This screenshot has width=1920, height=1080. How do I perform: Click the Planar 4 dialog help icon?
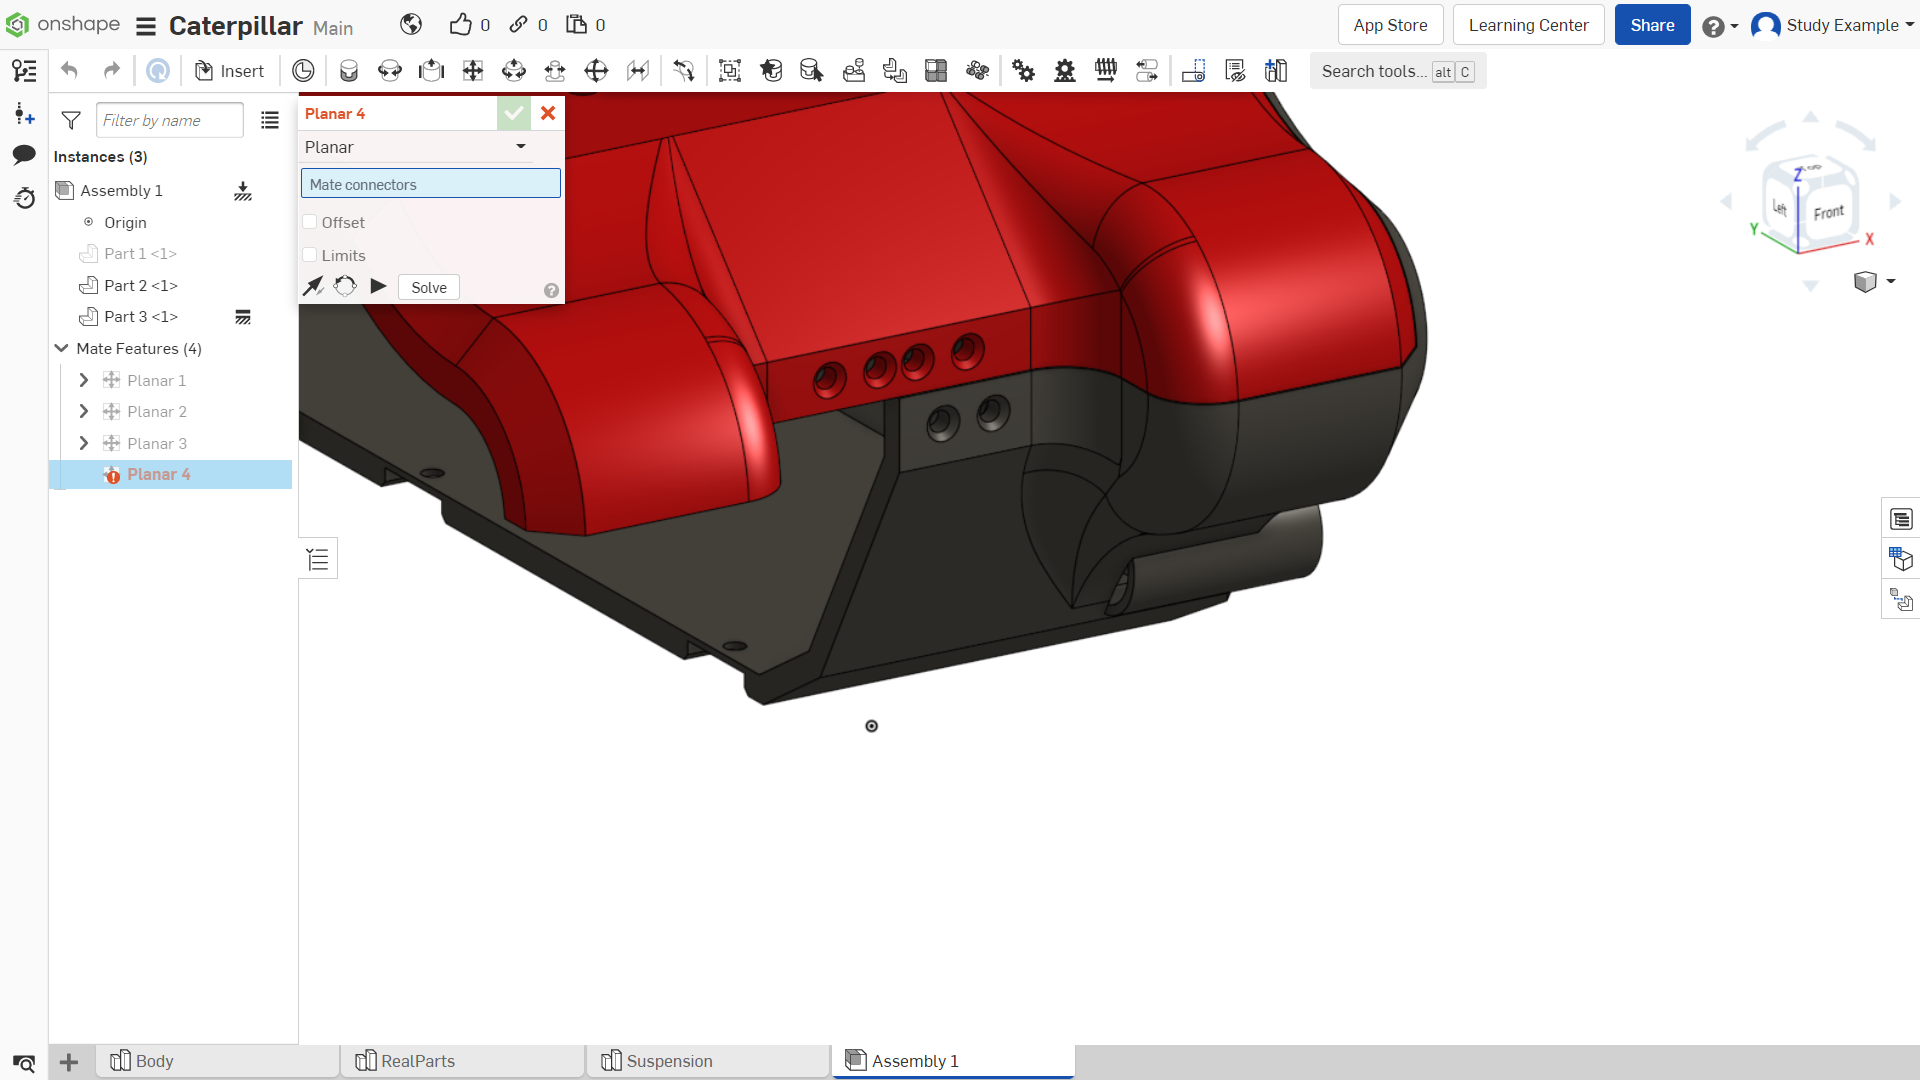pyautogui.click(x=551, y=290)
